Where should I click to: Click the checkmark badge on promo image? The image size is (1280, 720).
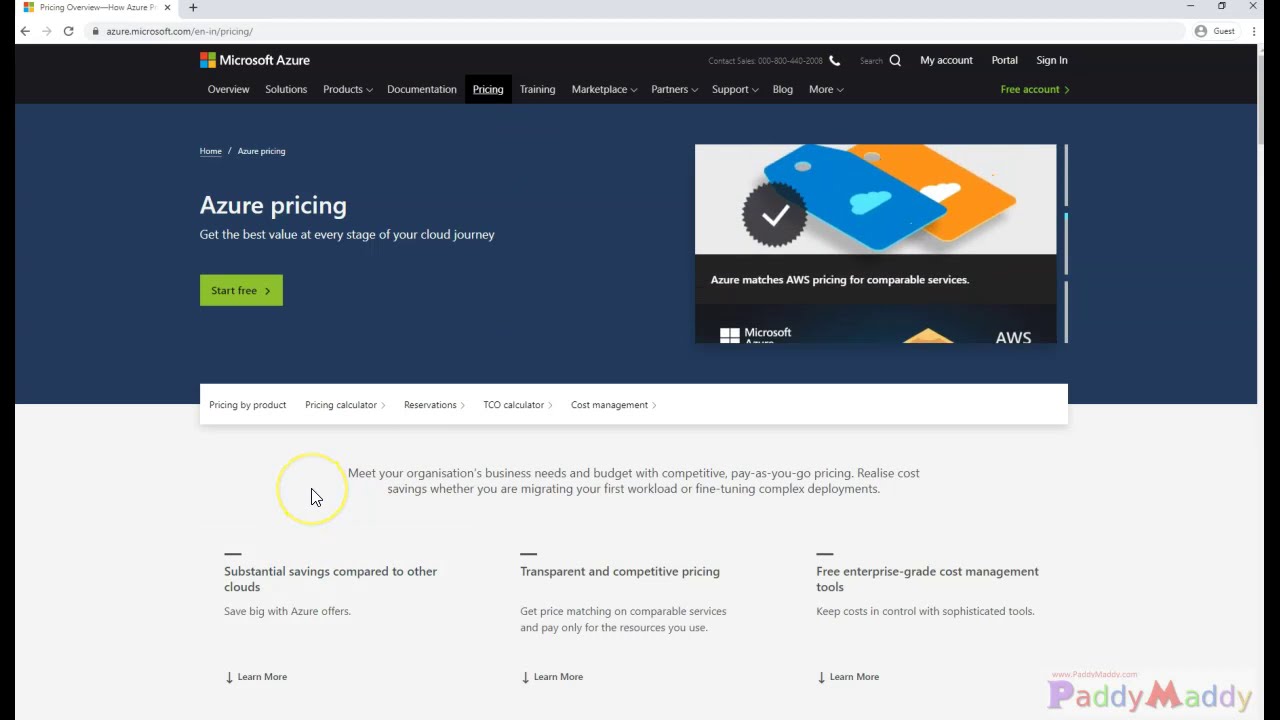pyautogui.click(x=775, y=214)
